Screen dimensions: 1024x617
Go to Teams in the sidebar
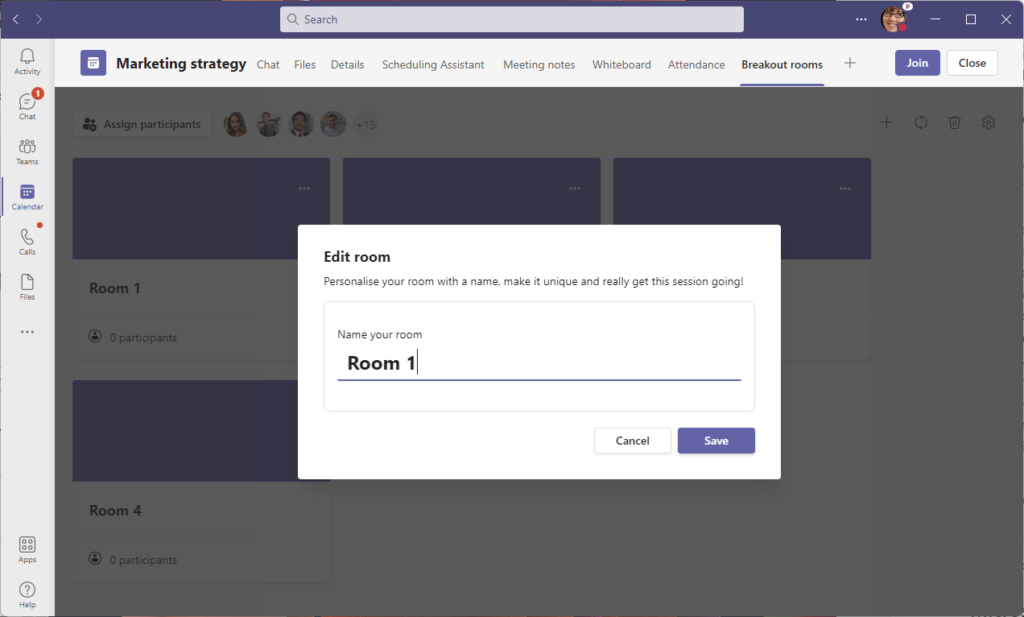[x=27, y=151]
